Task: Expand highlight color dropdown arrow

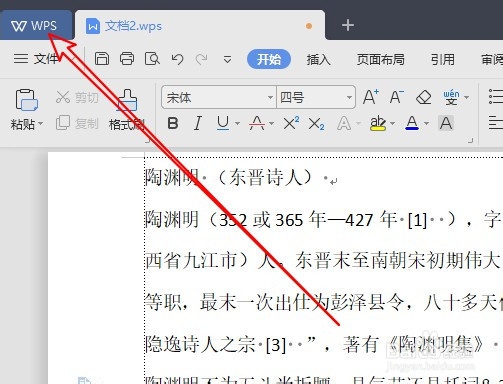Action: [392, 124]
